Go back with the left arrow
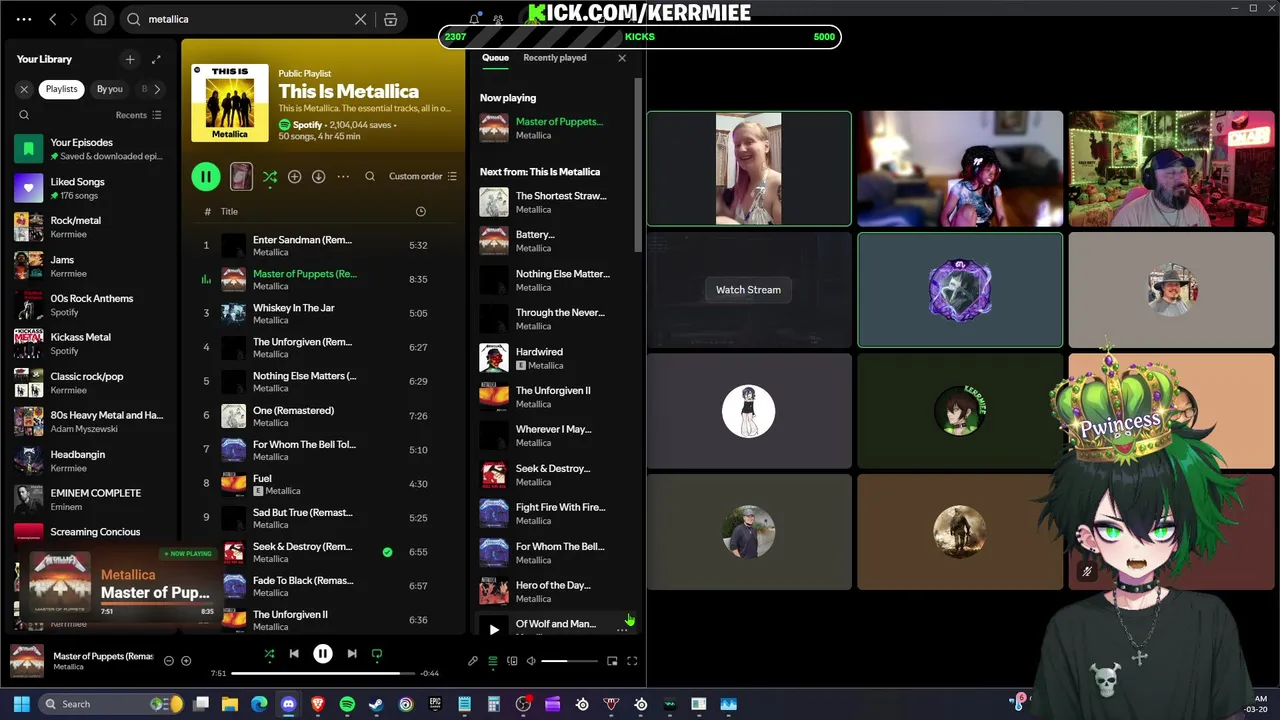The image size is (1280, 720). (53, 19)
